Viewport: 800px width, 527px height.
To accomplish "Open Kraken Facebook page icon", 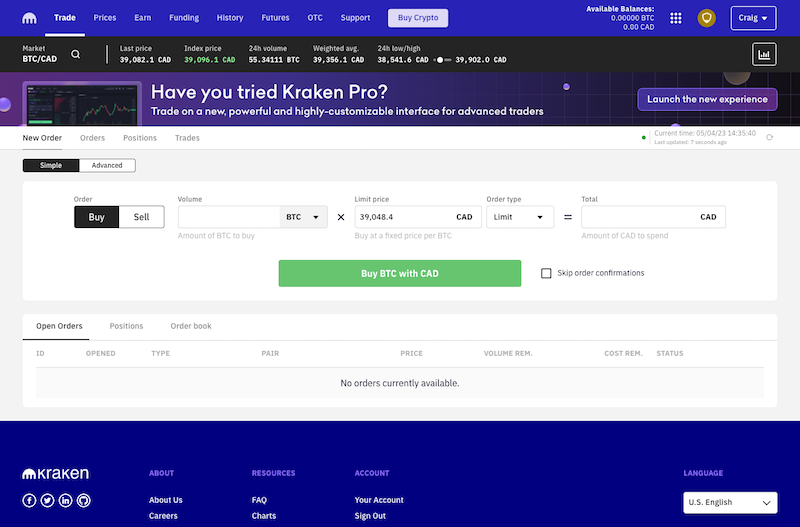I will pos(29,500).
